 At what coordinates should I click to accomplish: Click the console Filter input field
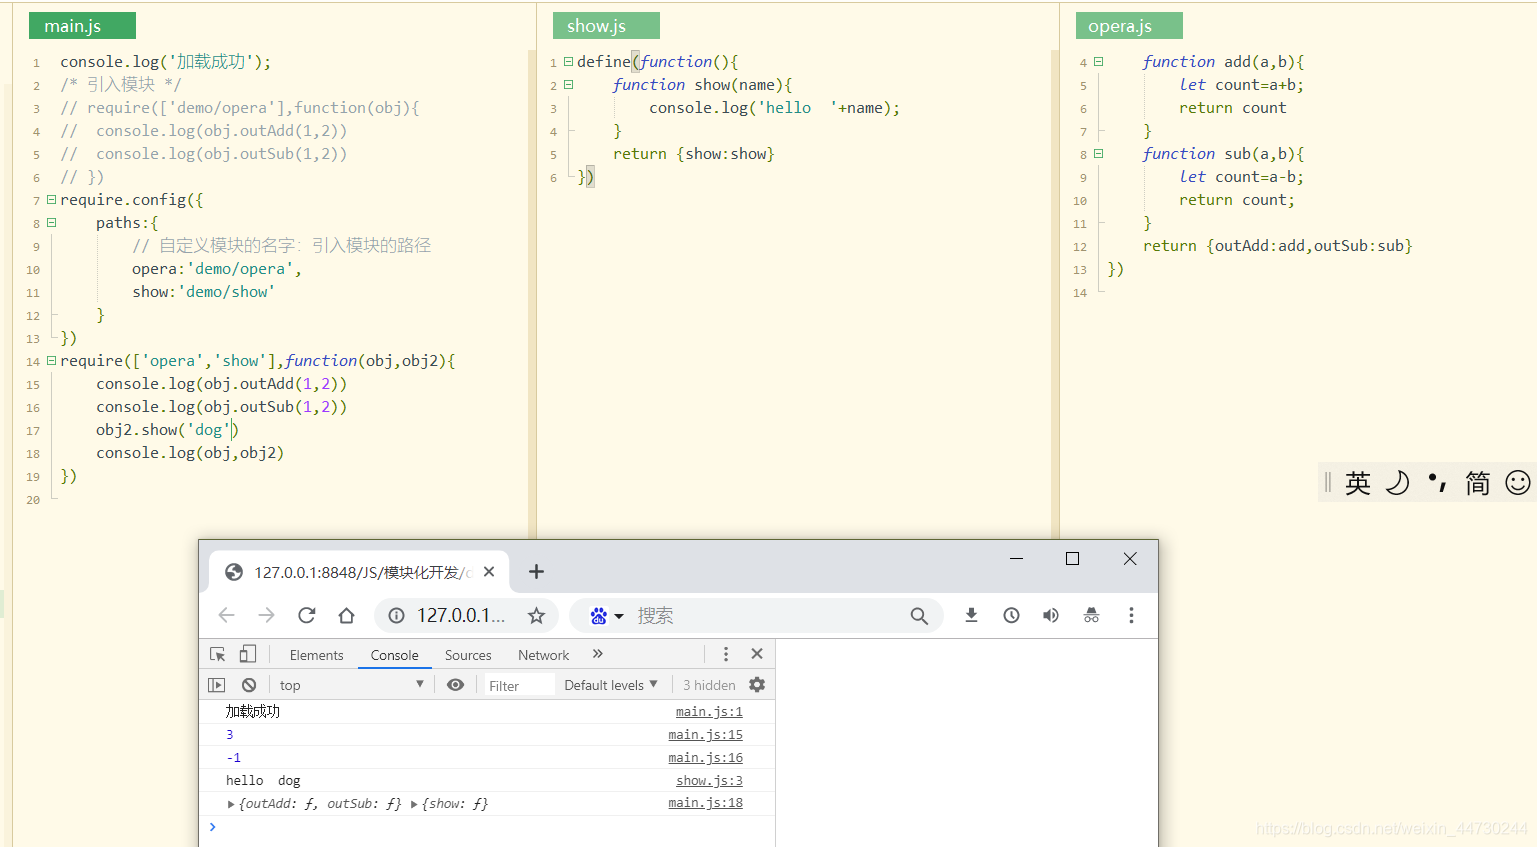point(519,685)
